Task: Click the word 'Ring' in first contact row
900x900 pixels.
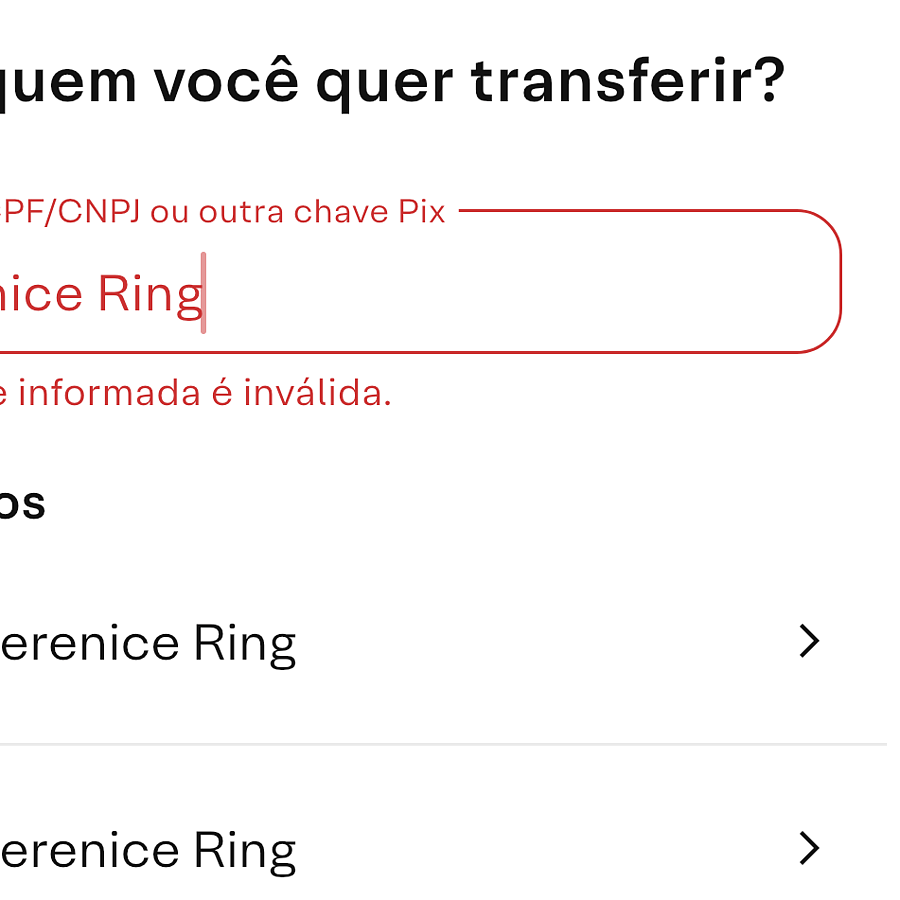Action: pyautogui.click(x=245, y=646)
